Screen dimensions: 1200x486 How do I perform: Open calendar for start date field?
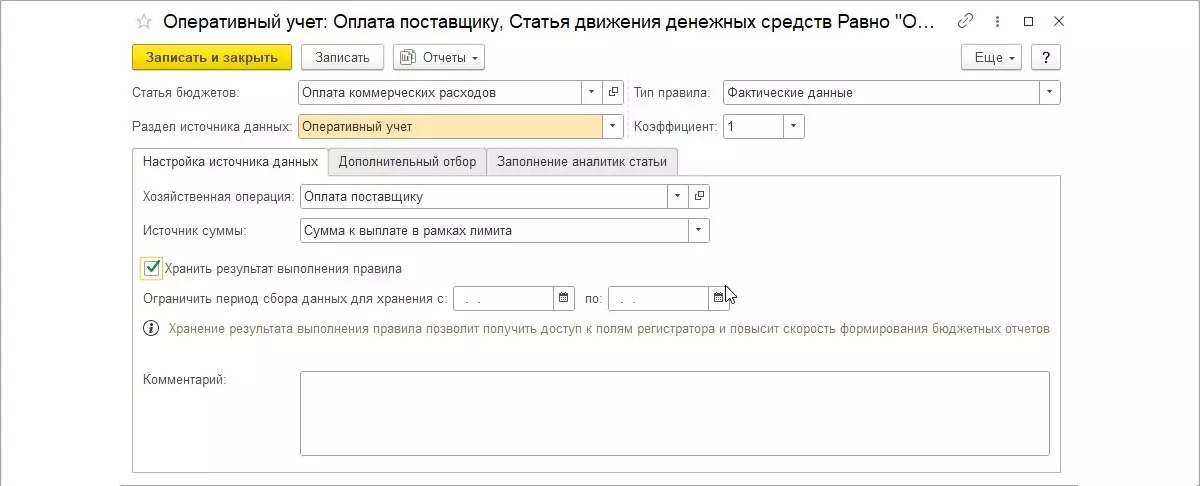coord(564,298)
